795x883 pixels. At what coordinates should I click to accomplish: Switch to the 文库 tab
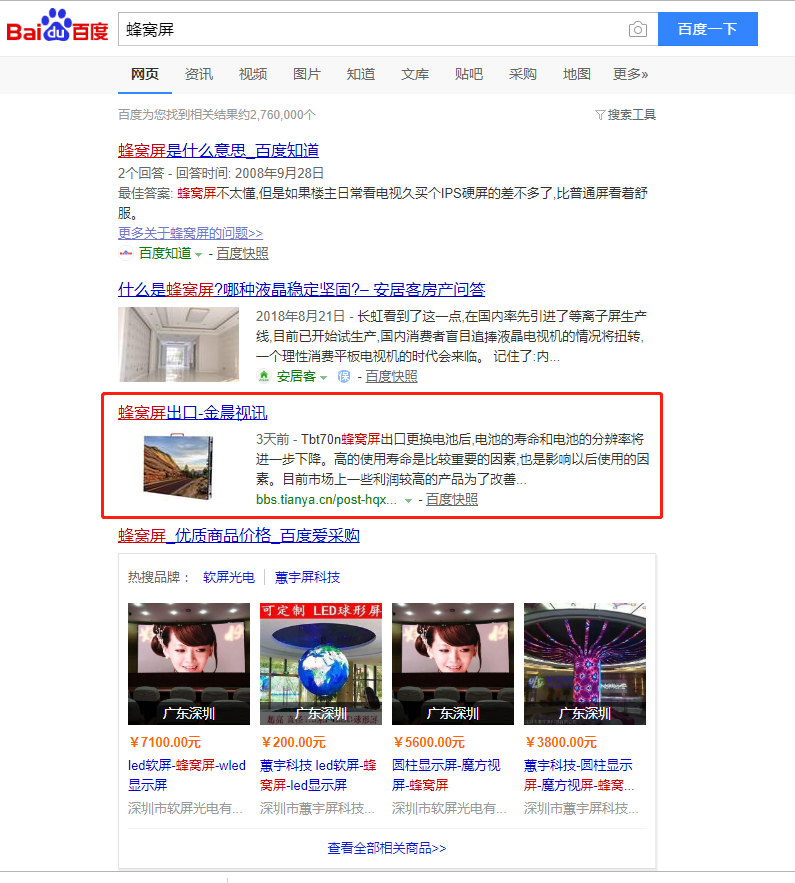pos(415,74)
